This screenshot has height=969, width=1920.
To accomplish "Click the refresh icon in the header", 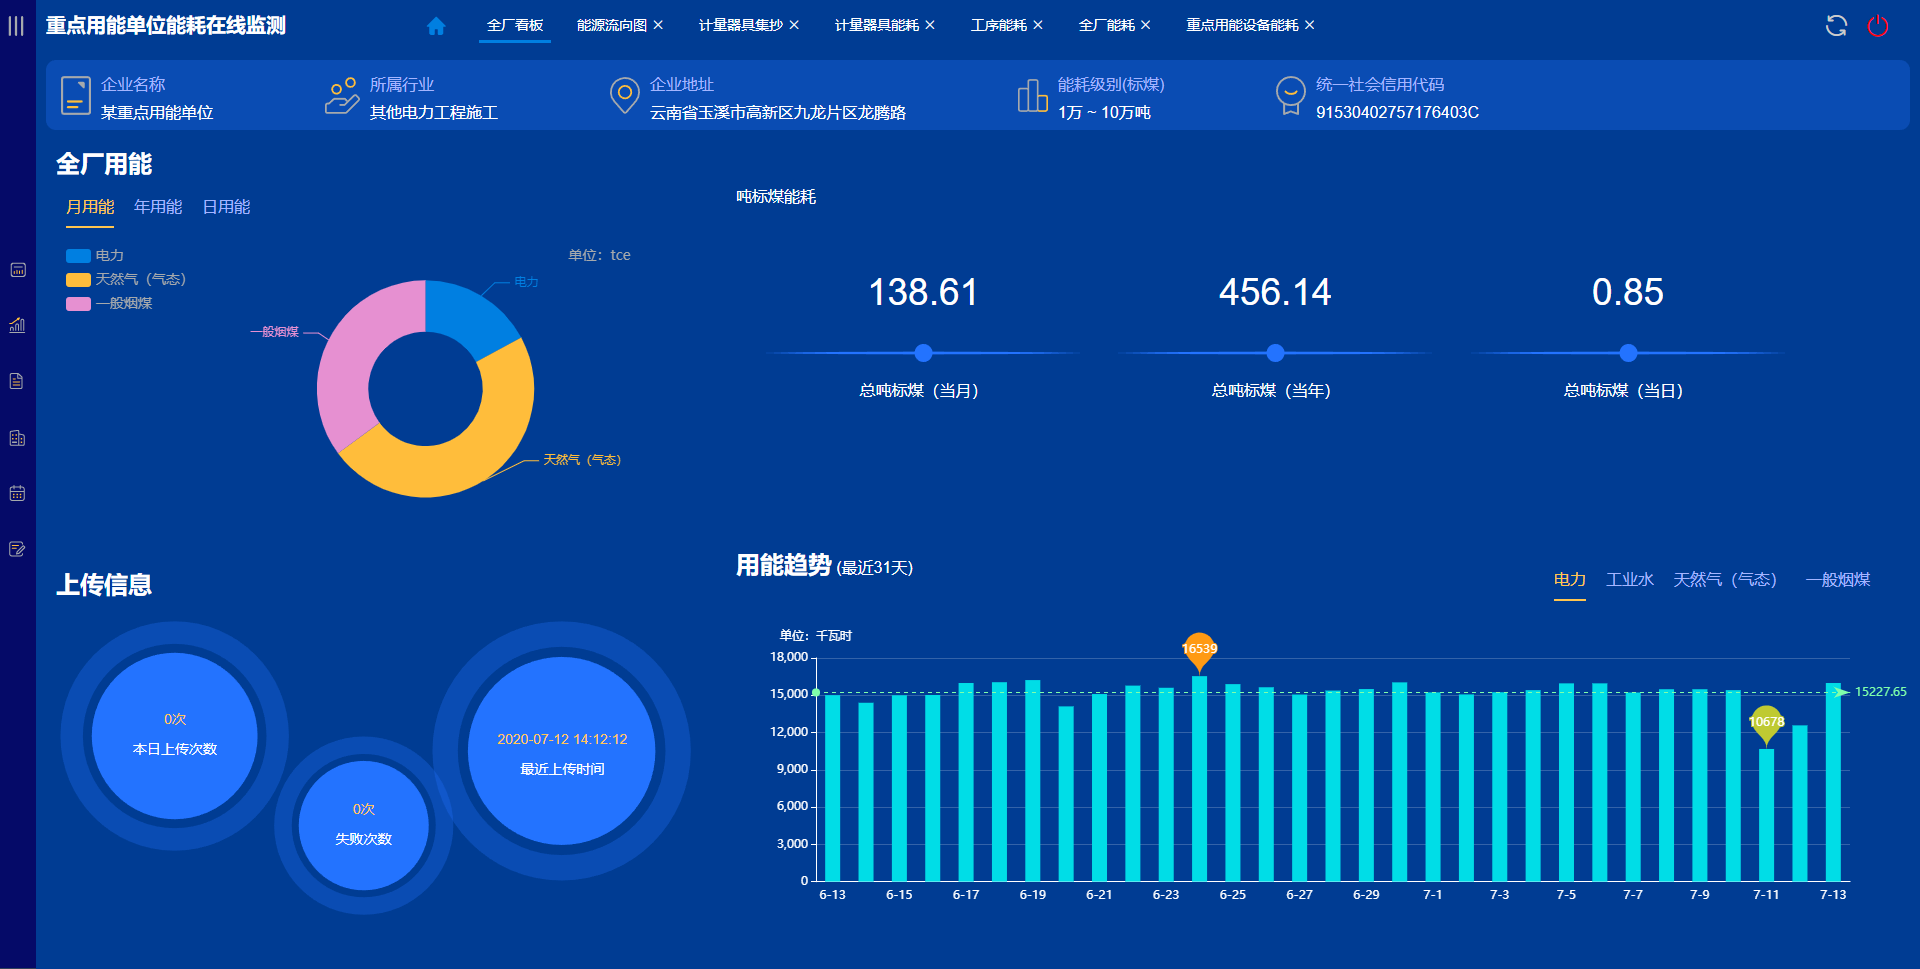I will tap(1836, 26).
